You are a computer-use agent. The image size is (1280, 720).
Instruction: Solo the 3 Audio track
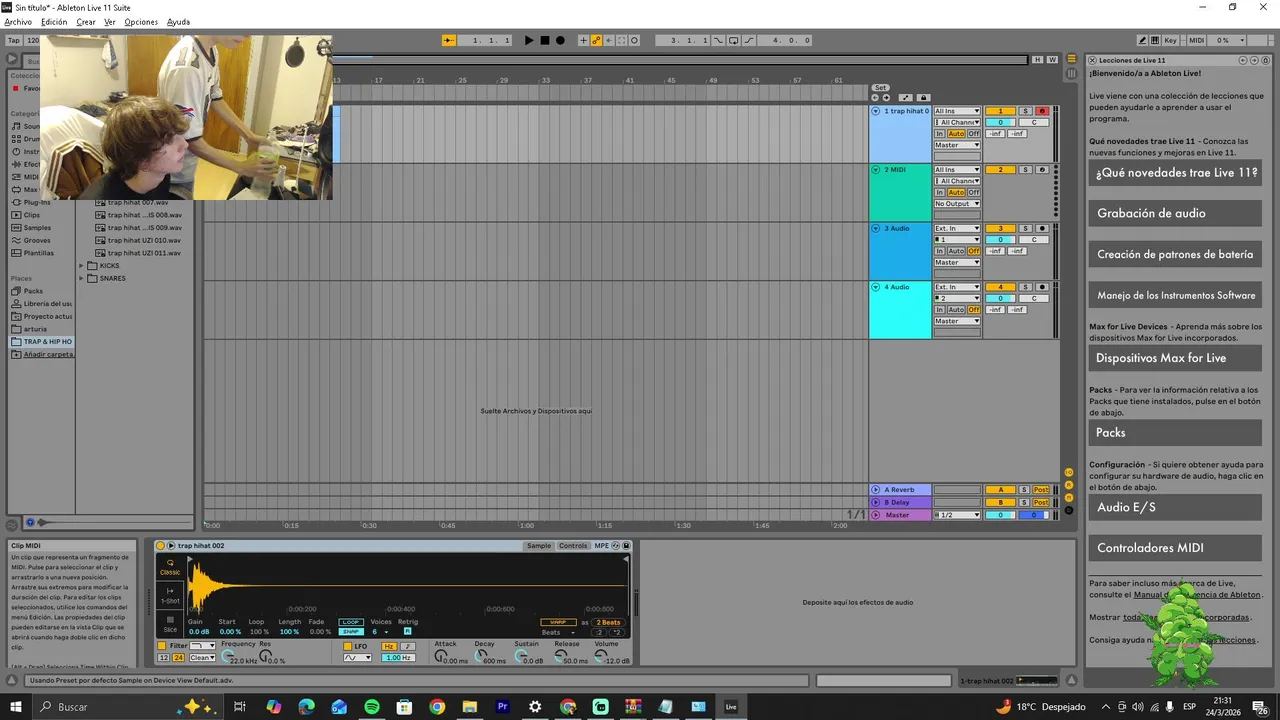(1025, 228)
